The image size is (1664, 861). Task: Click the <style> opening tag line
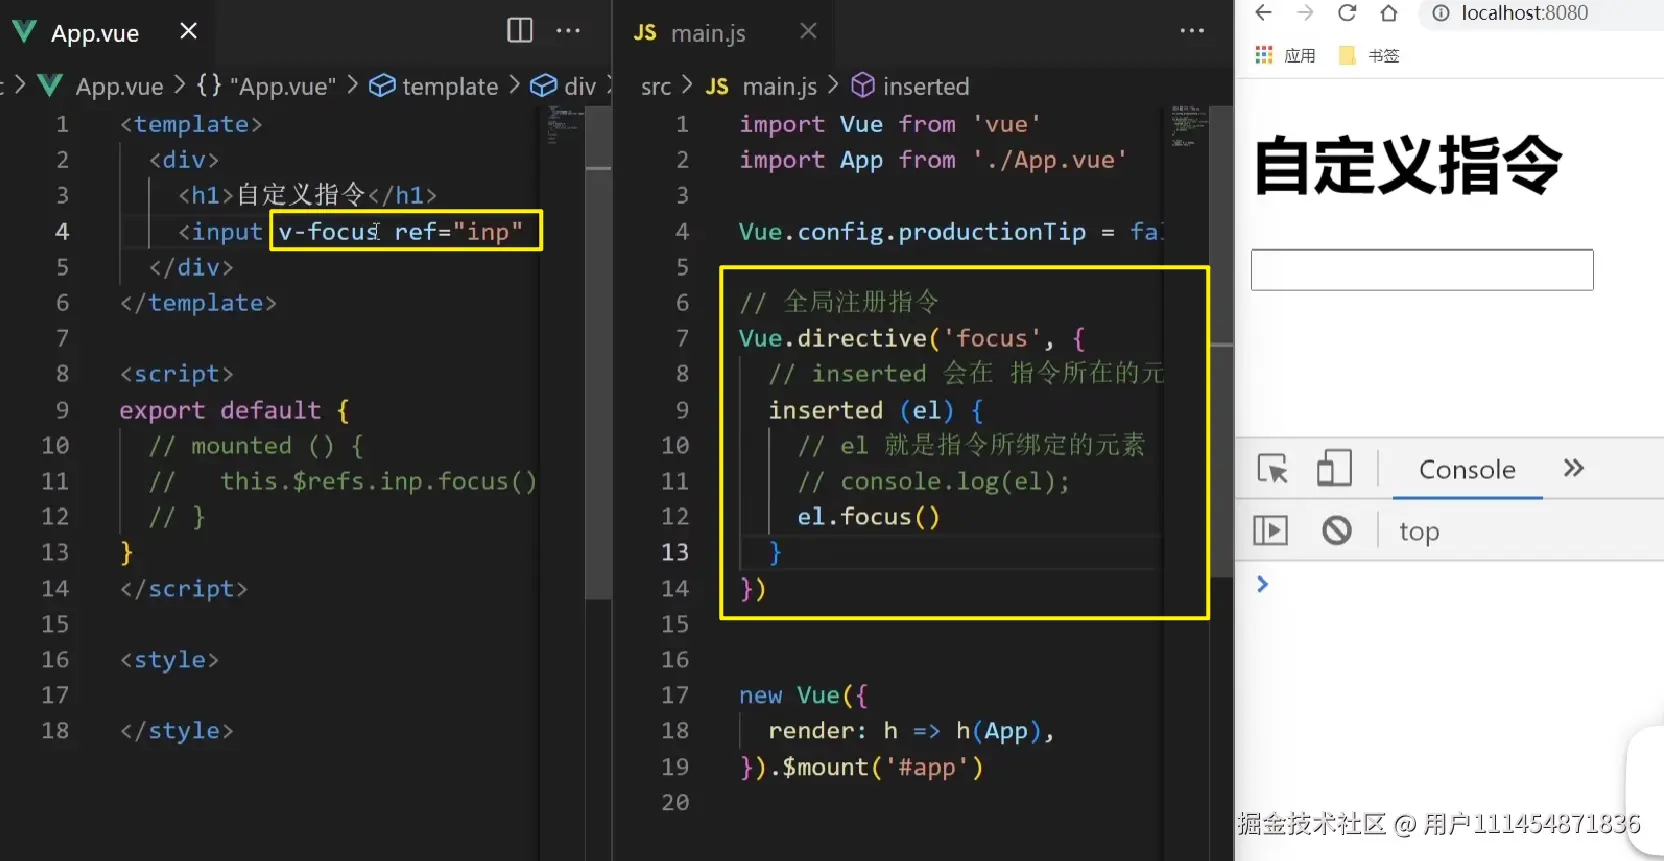coord(169,660)
